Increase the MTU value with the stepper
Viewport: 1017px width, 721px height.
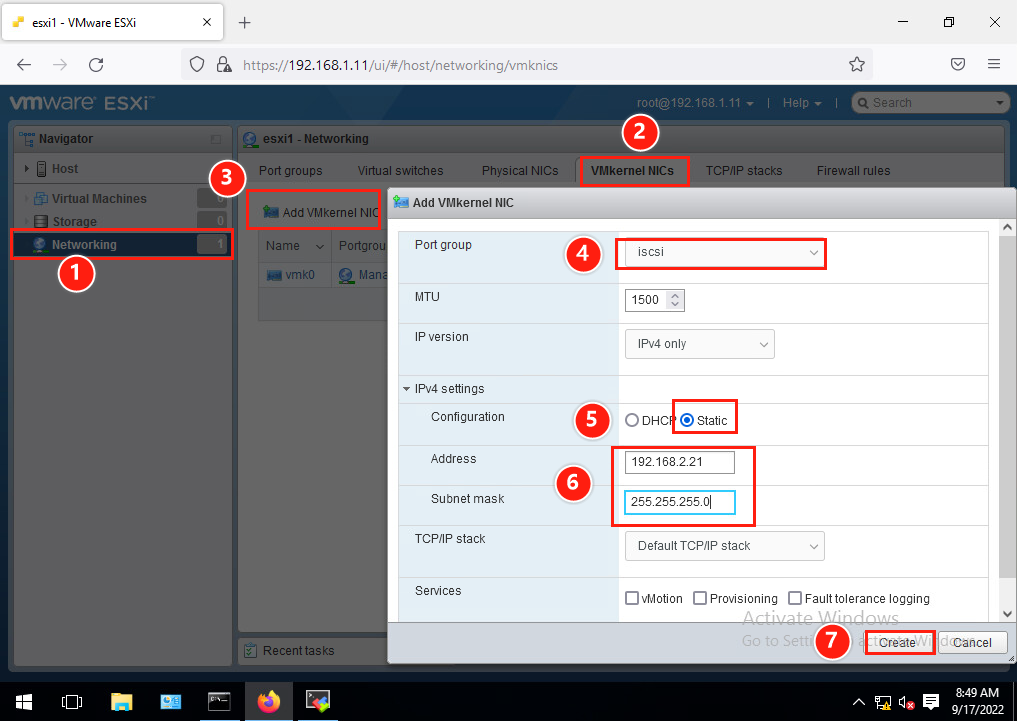(x=676, y=294)
